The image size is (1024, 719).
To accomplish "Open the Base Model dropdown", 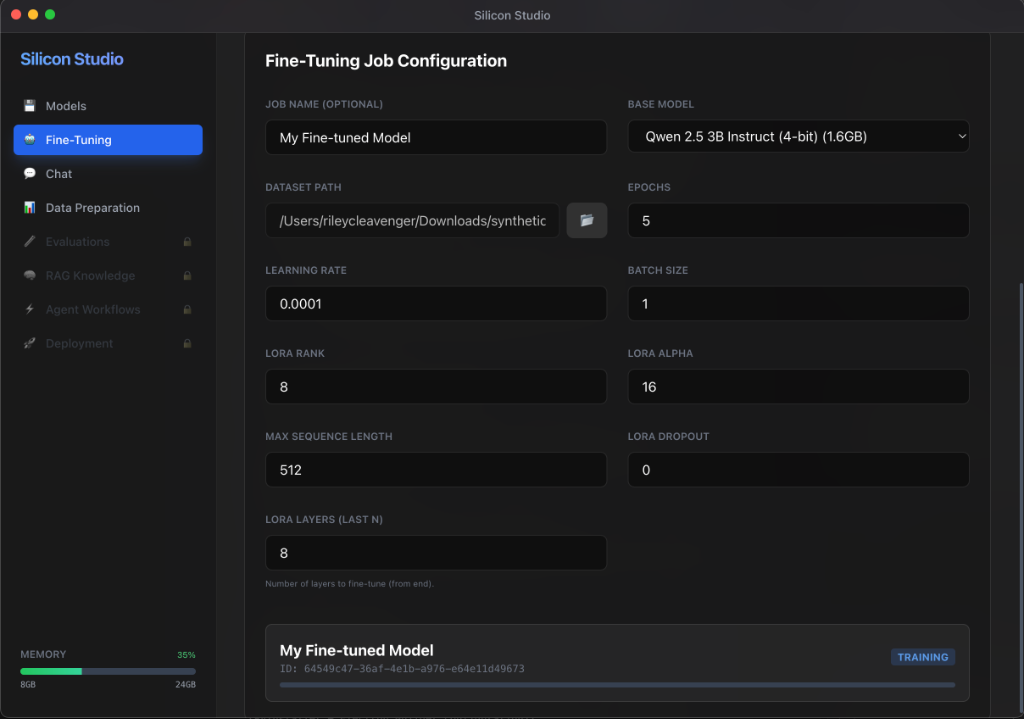I will coord(798,136).
